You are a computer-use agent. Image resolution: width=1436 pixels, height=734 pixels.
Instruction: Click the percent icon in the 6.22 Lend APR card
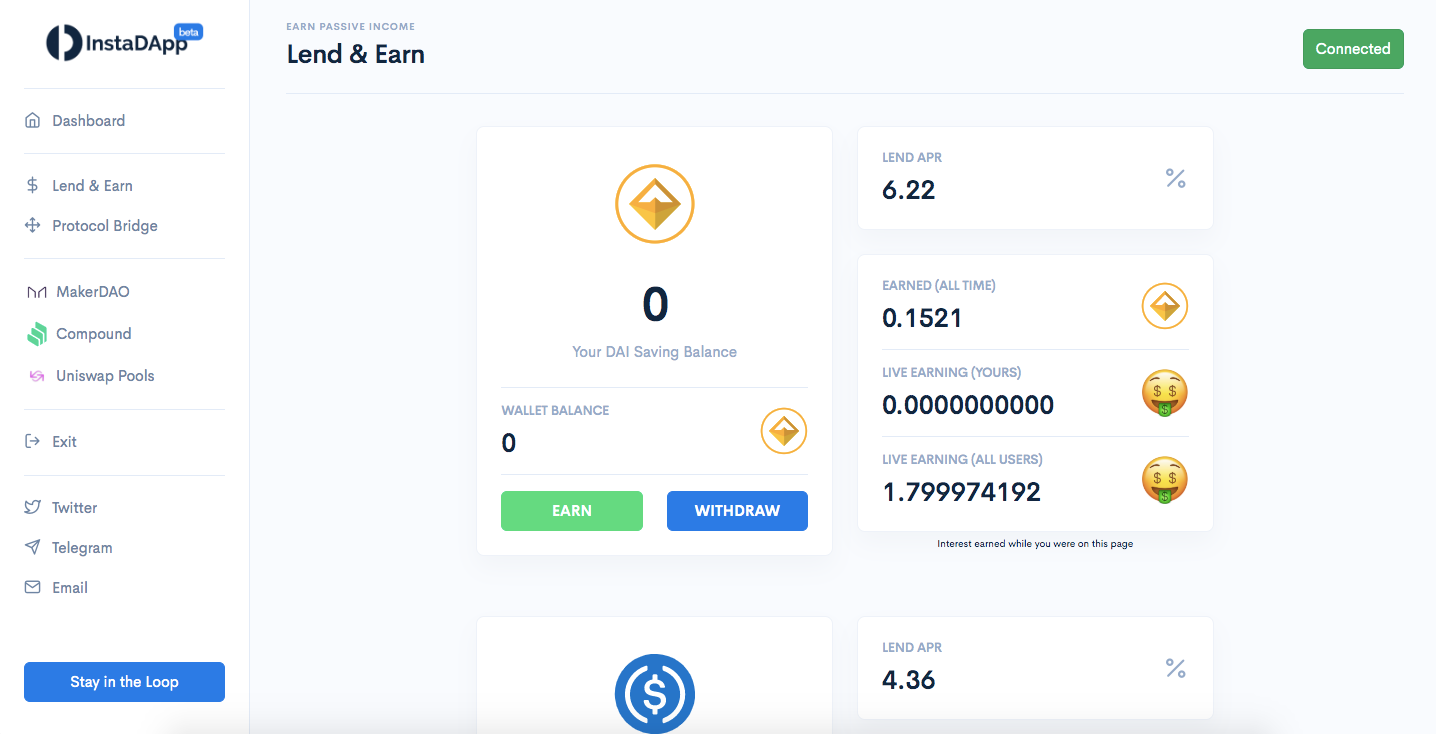(x=1175, y=179)
